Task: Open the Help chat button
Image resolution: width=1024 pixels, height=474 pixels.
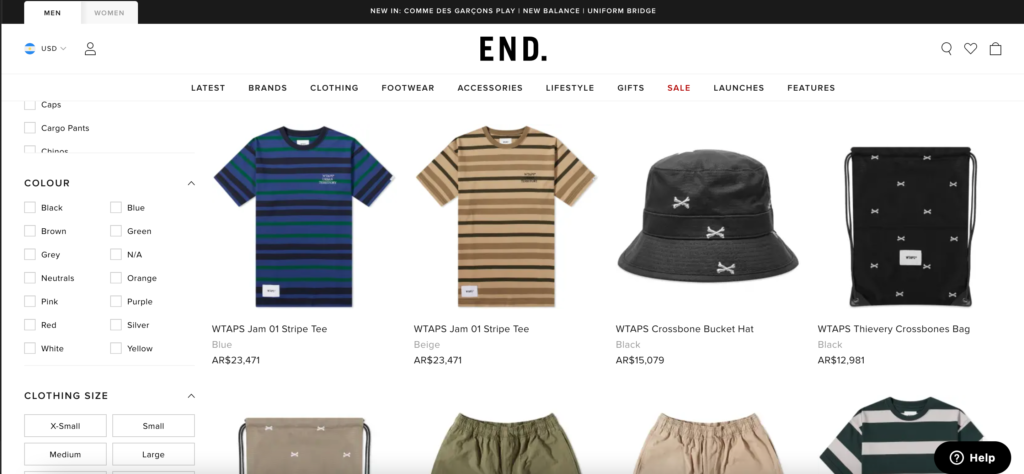Action: tap(972, 458)
